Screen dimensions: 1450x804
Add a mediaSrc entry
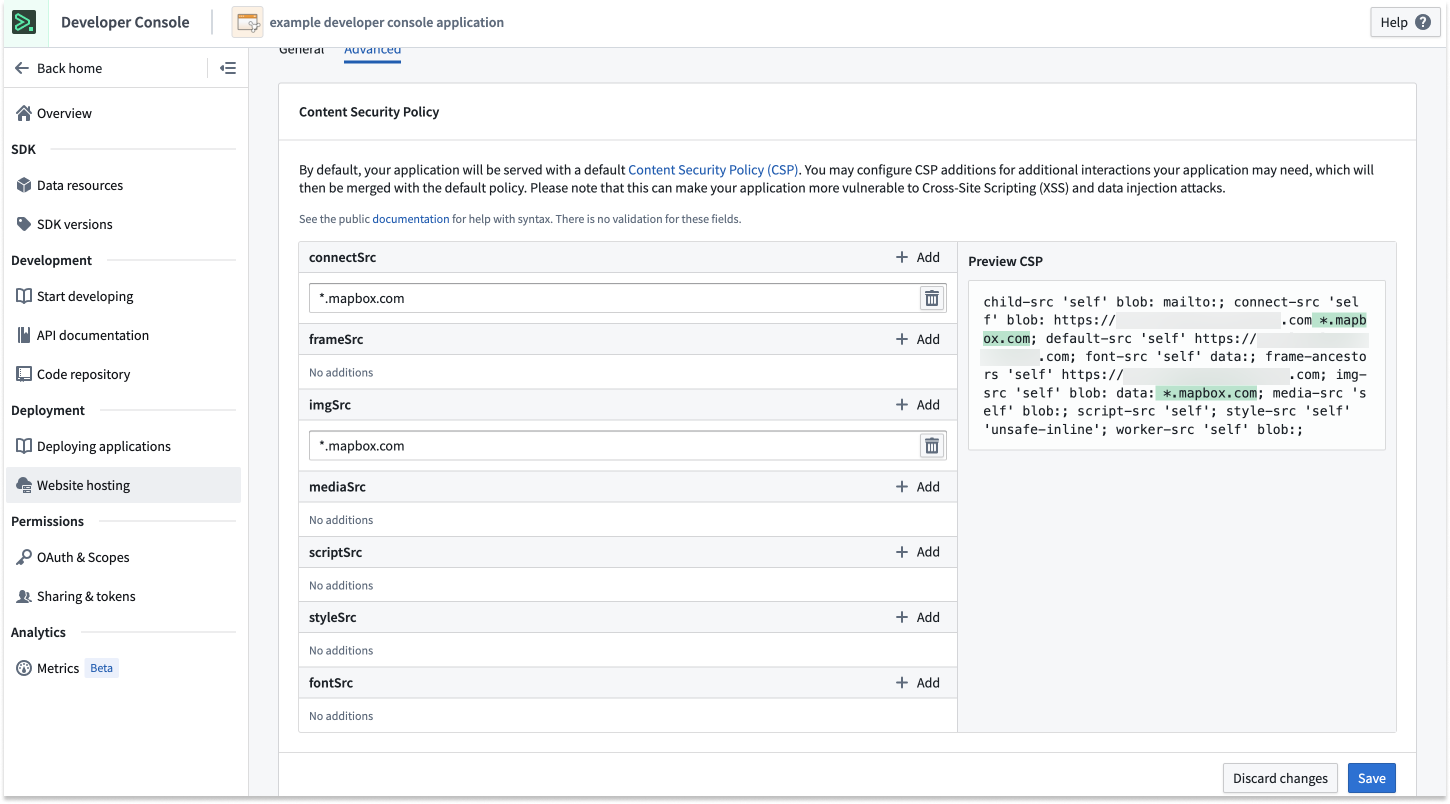918,487
